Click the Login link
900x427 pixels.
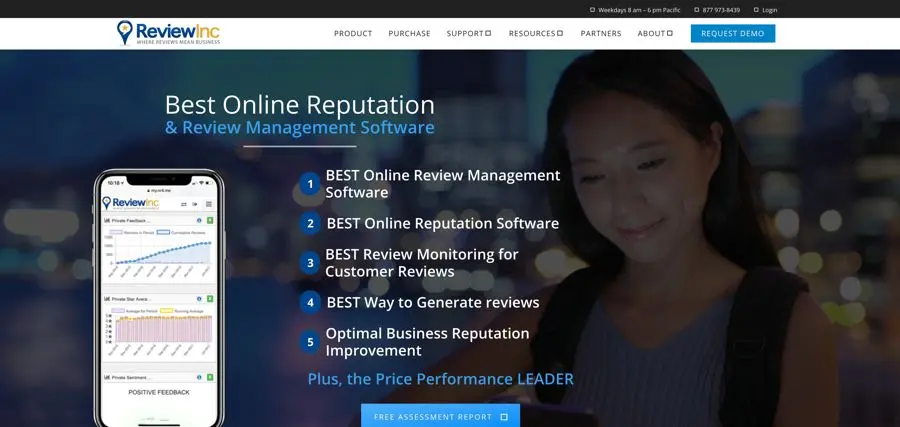(769, 10)
